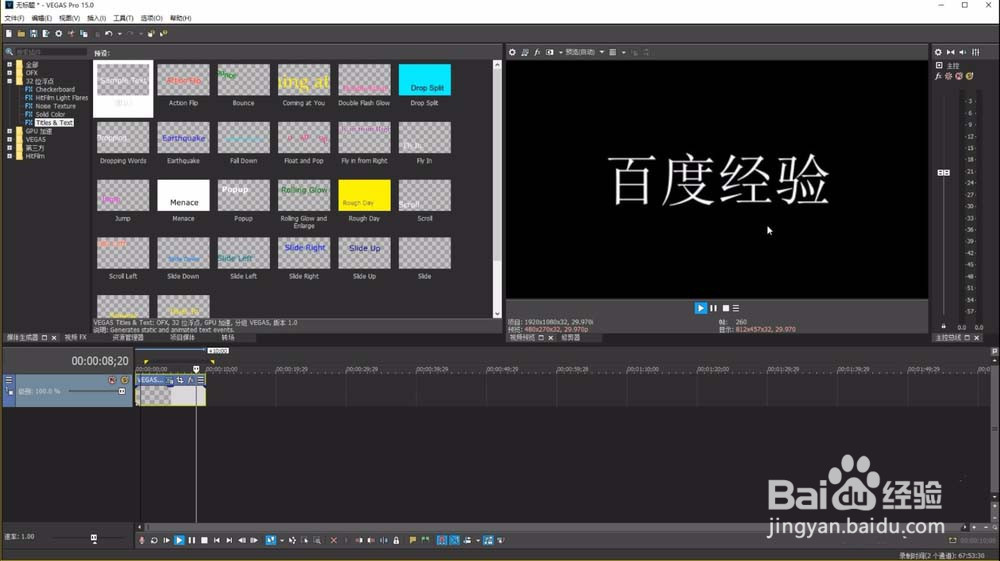Open project properties gear in main toolbar
1000x561 pixels.
59,34
